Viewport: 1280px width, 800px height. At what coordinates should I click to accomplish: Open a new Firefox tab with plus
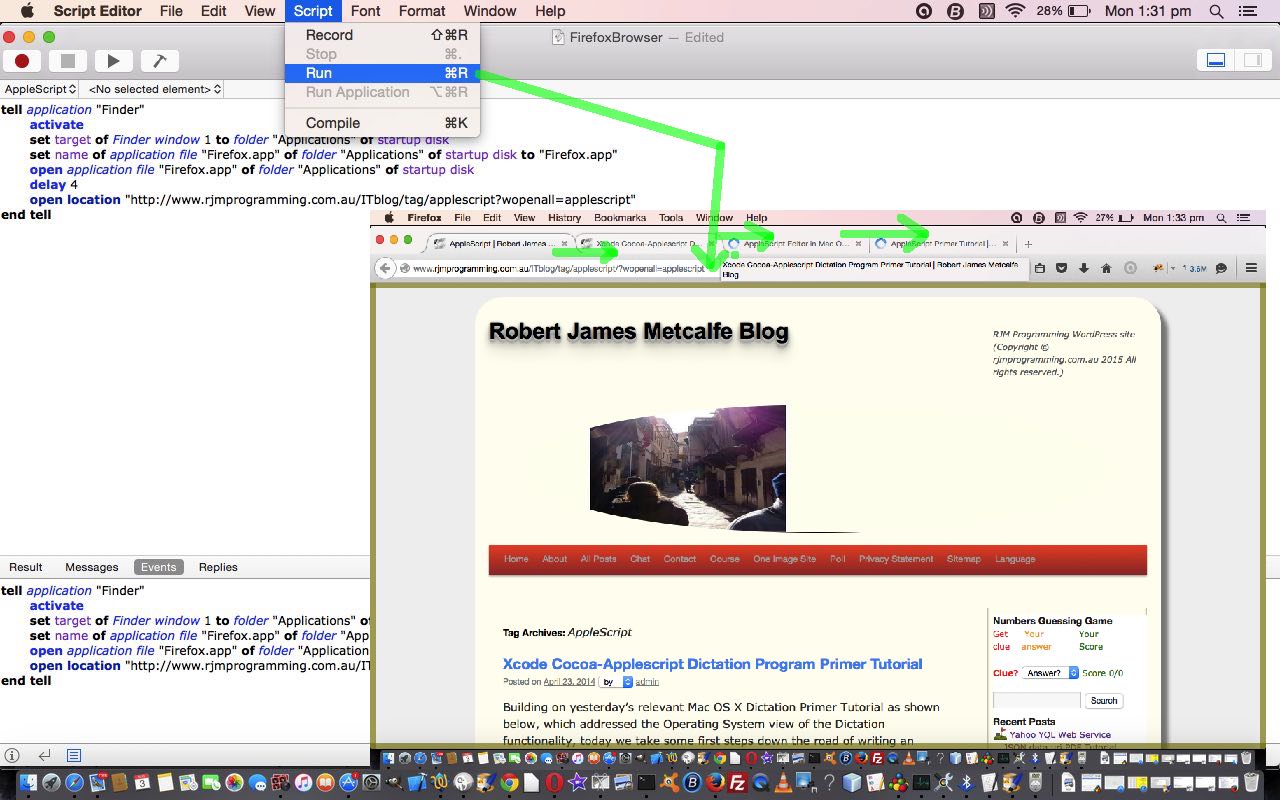tap(1028, 244)
